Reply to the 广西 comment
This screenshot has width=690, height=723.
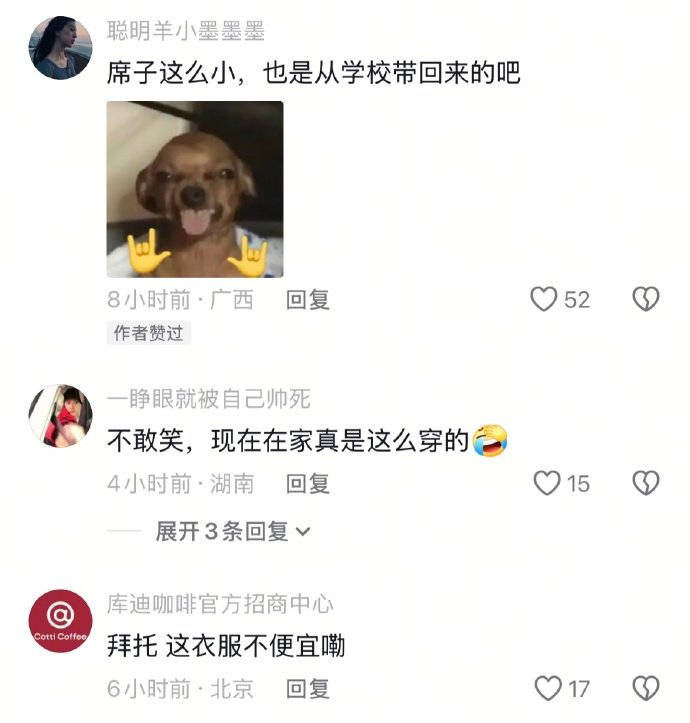tap(308, 300)
